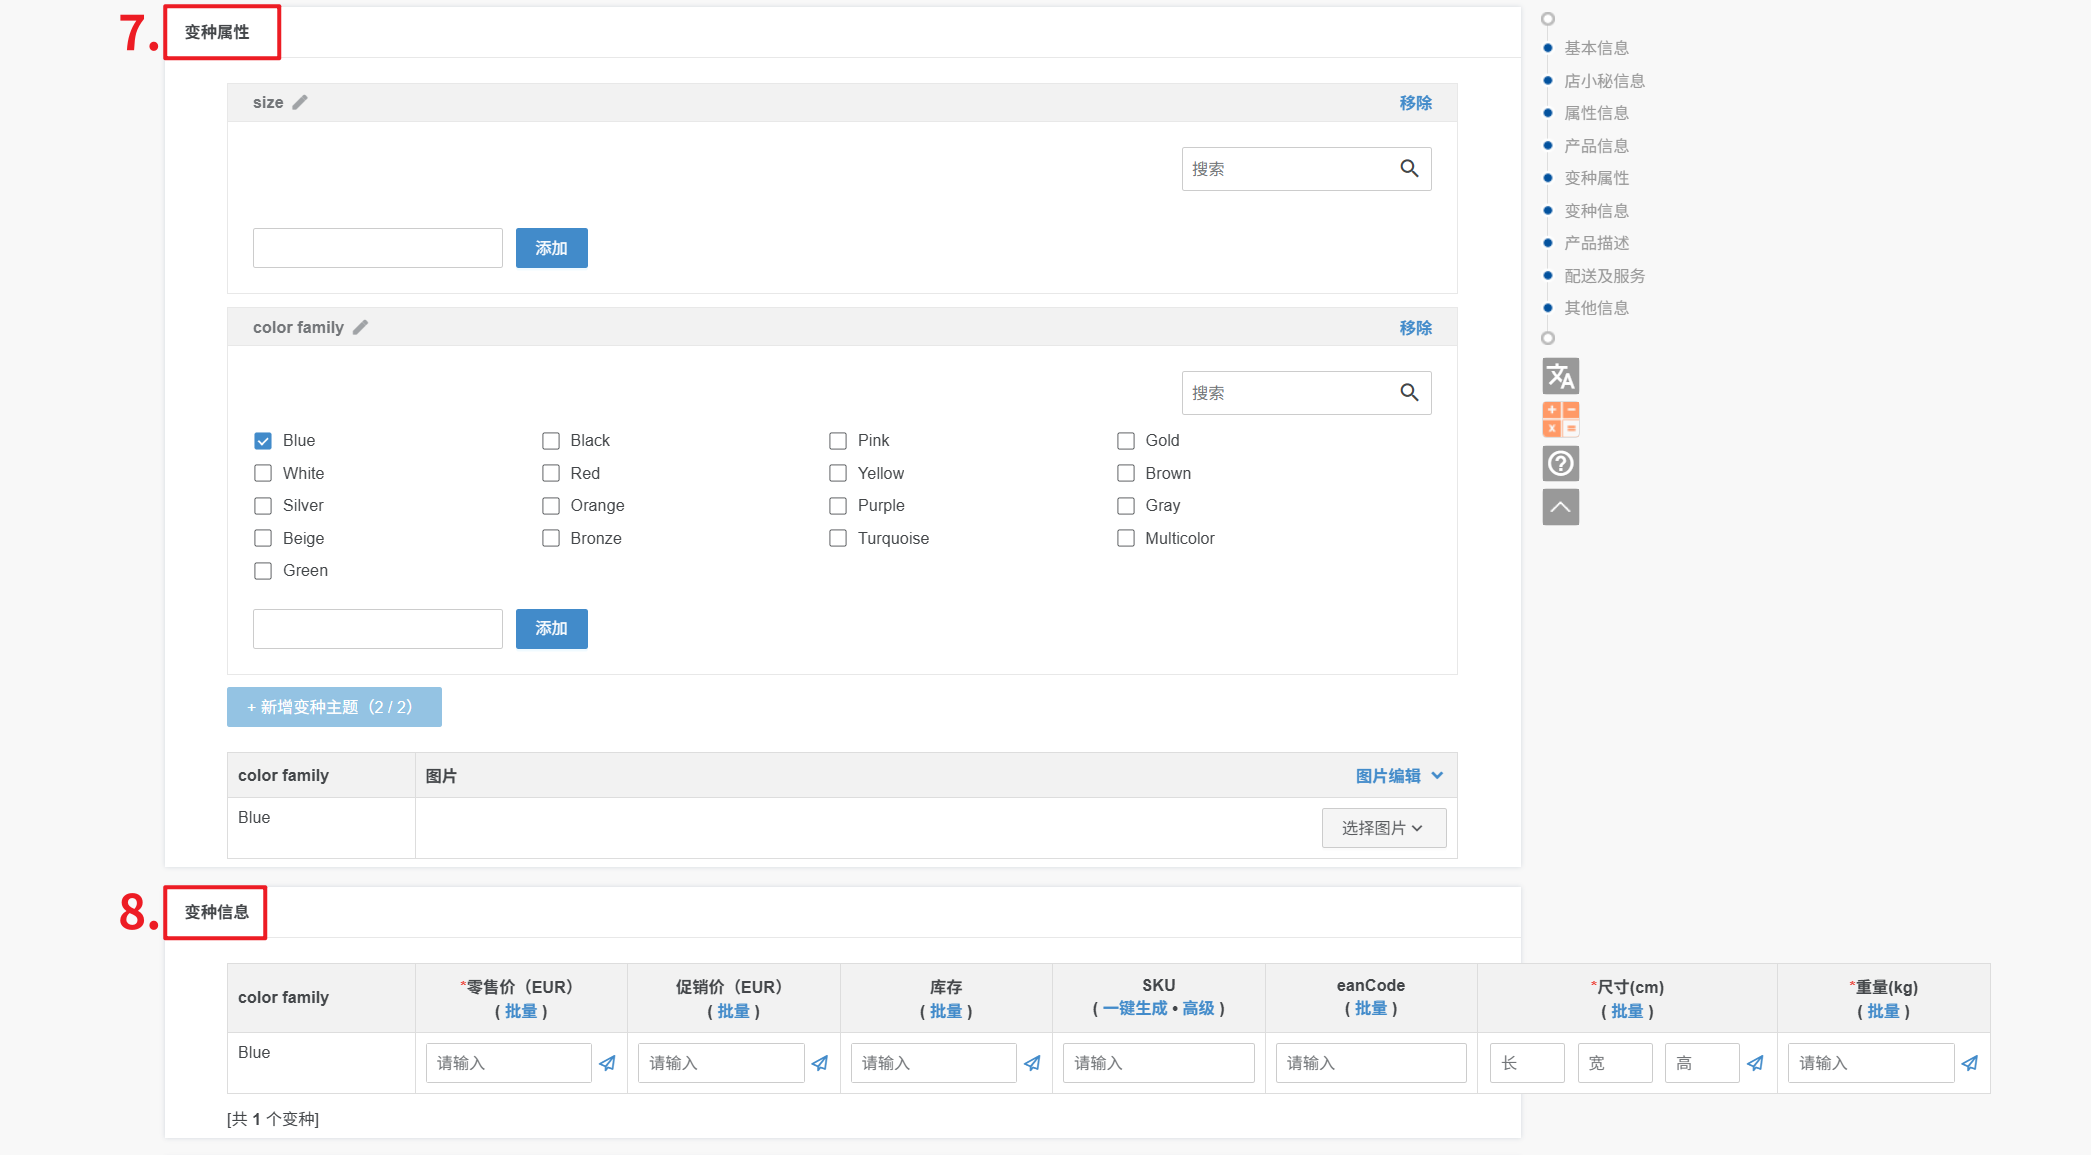Viewport: 2091px width, 1155px height.
Task: Click the pencil icon next to size
Action: click(x=300, y=102)
